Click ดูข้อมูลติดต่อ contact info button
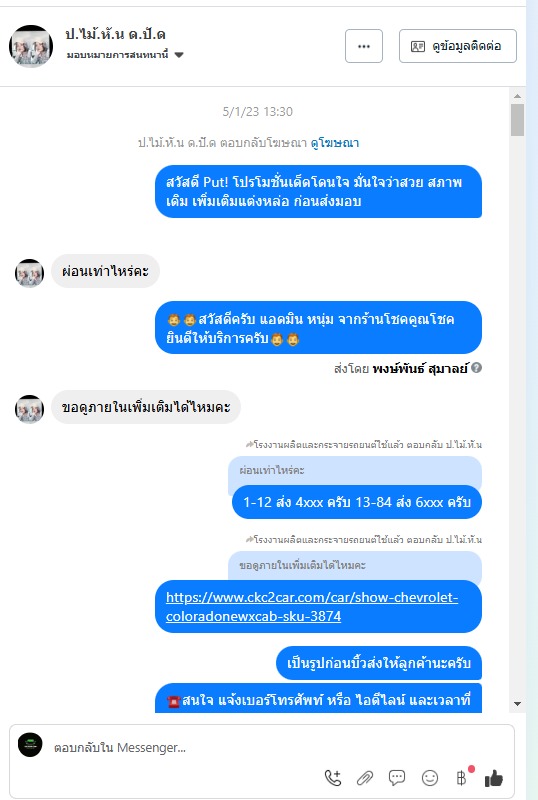Viewport: 538px width, 800px height. pyautogui.click(x=457, y=46)
